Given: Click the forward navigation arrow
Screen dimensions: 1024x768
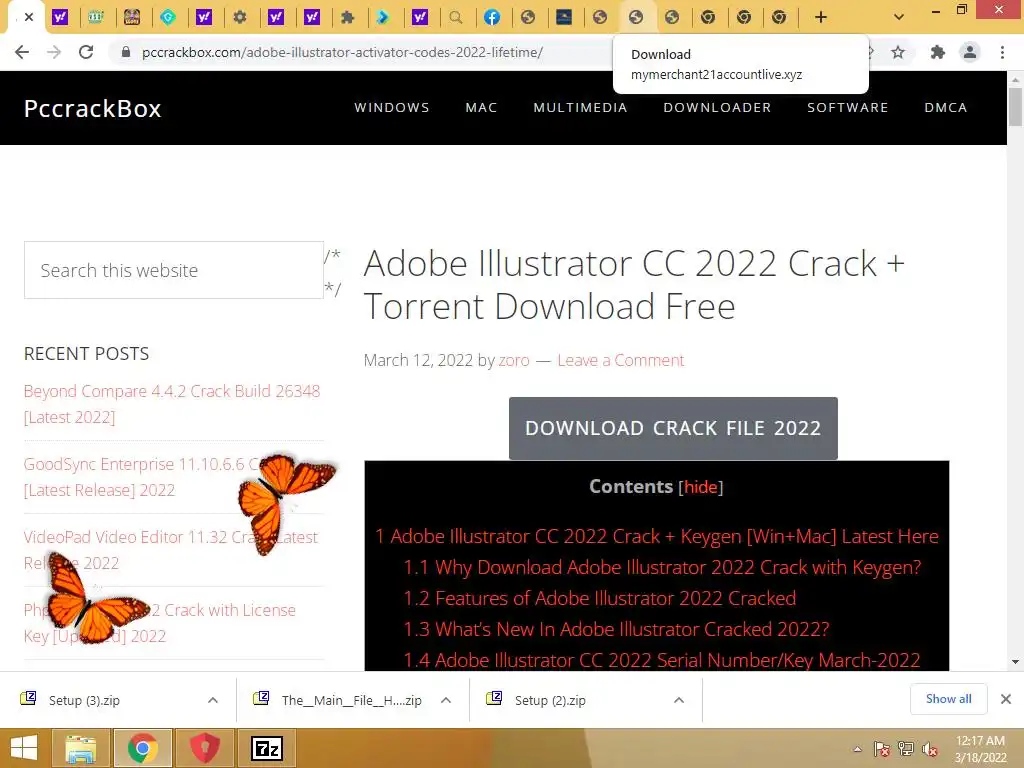Looking at the screenshot, I should [x=54, y=52].
